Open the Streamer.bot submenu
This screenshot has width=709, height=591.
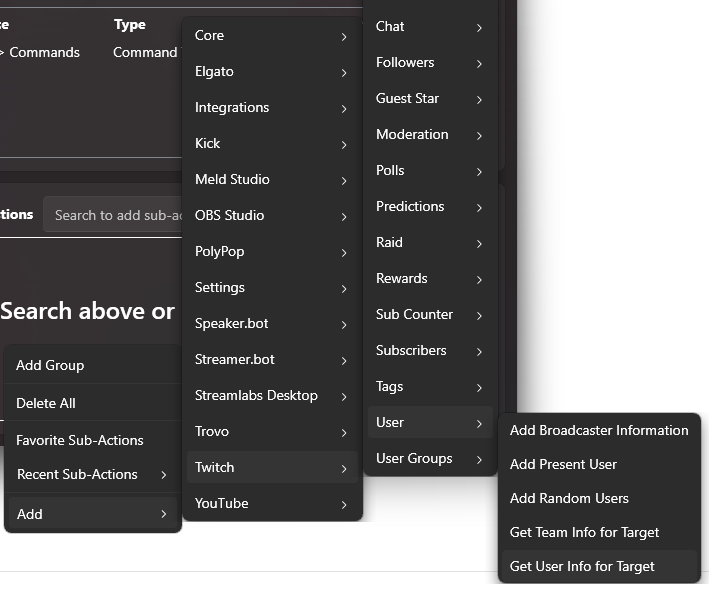[x=272, y=359]
